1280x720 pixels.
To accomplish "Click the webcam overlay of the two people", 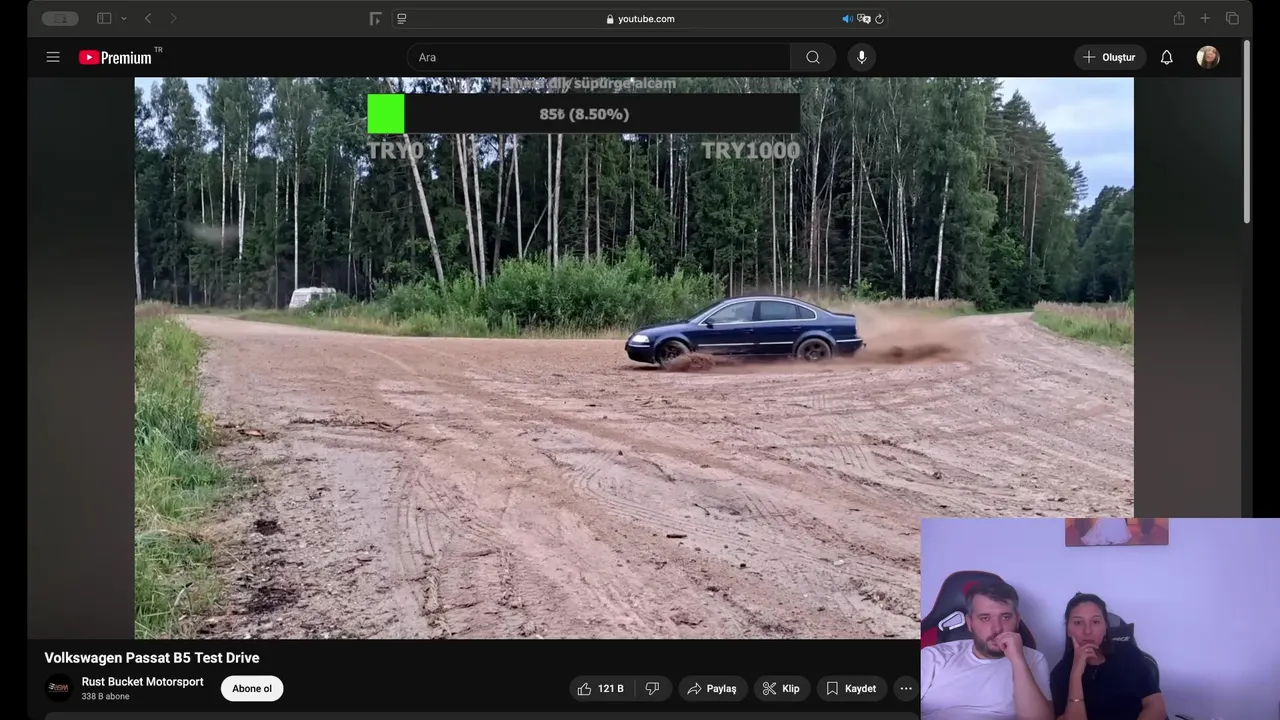I will click(1100, 619).
